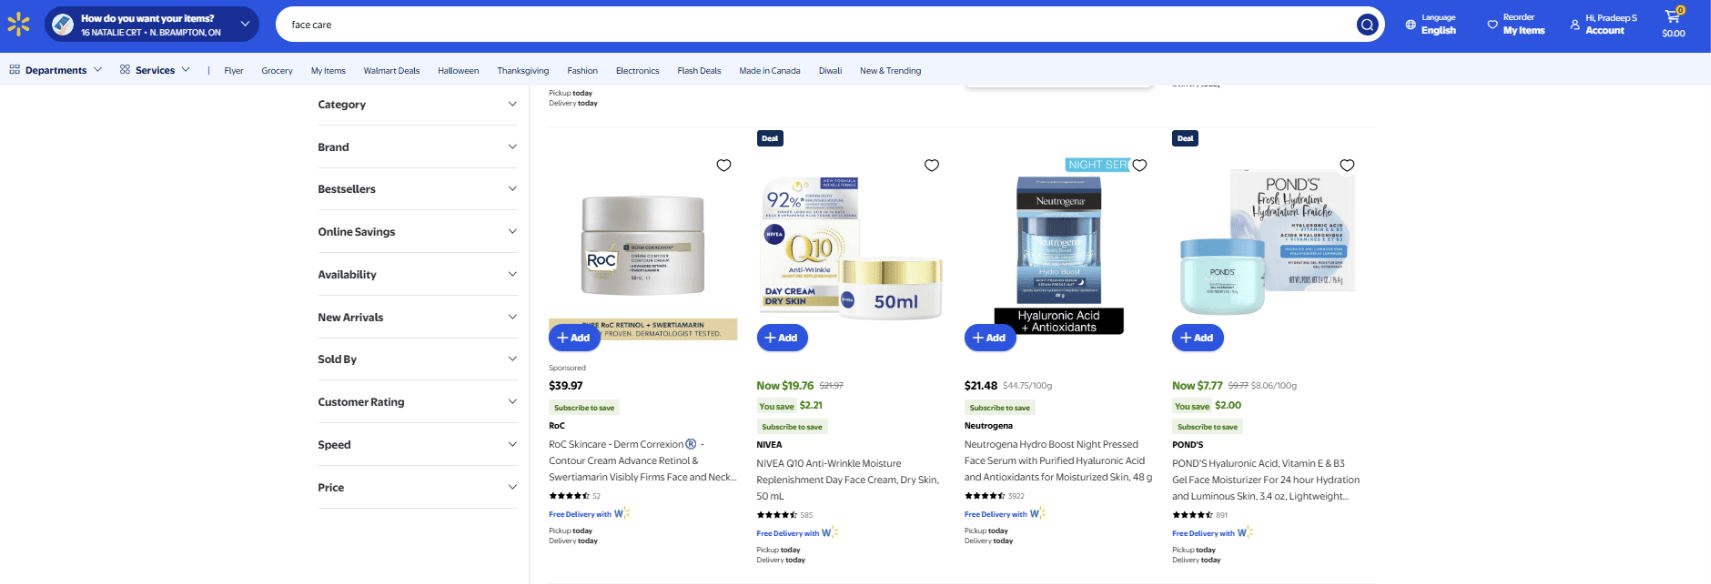Add Neutrogena Hydro Boost to wishlist heart
Screen dimensions: 1711x584
[x=1139, y=165]
